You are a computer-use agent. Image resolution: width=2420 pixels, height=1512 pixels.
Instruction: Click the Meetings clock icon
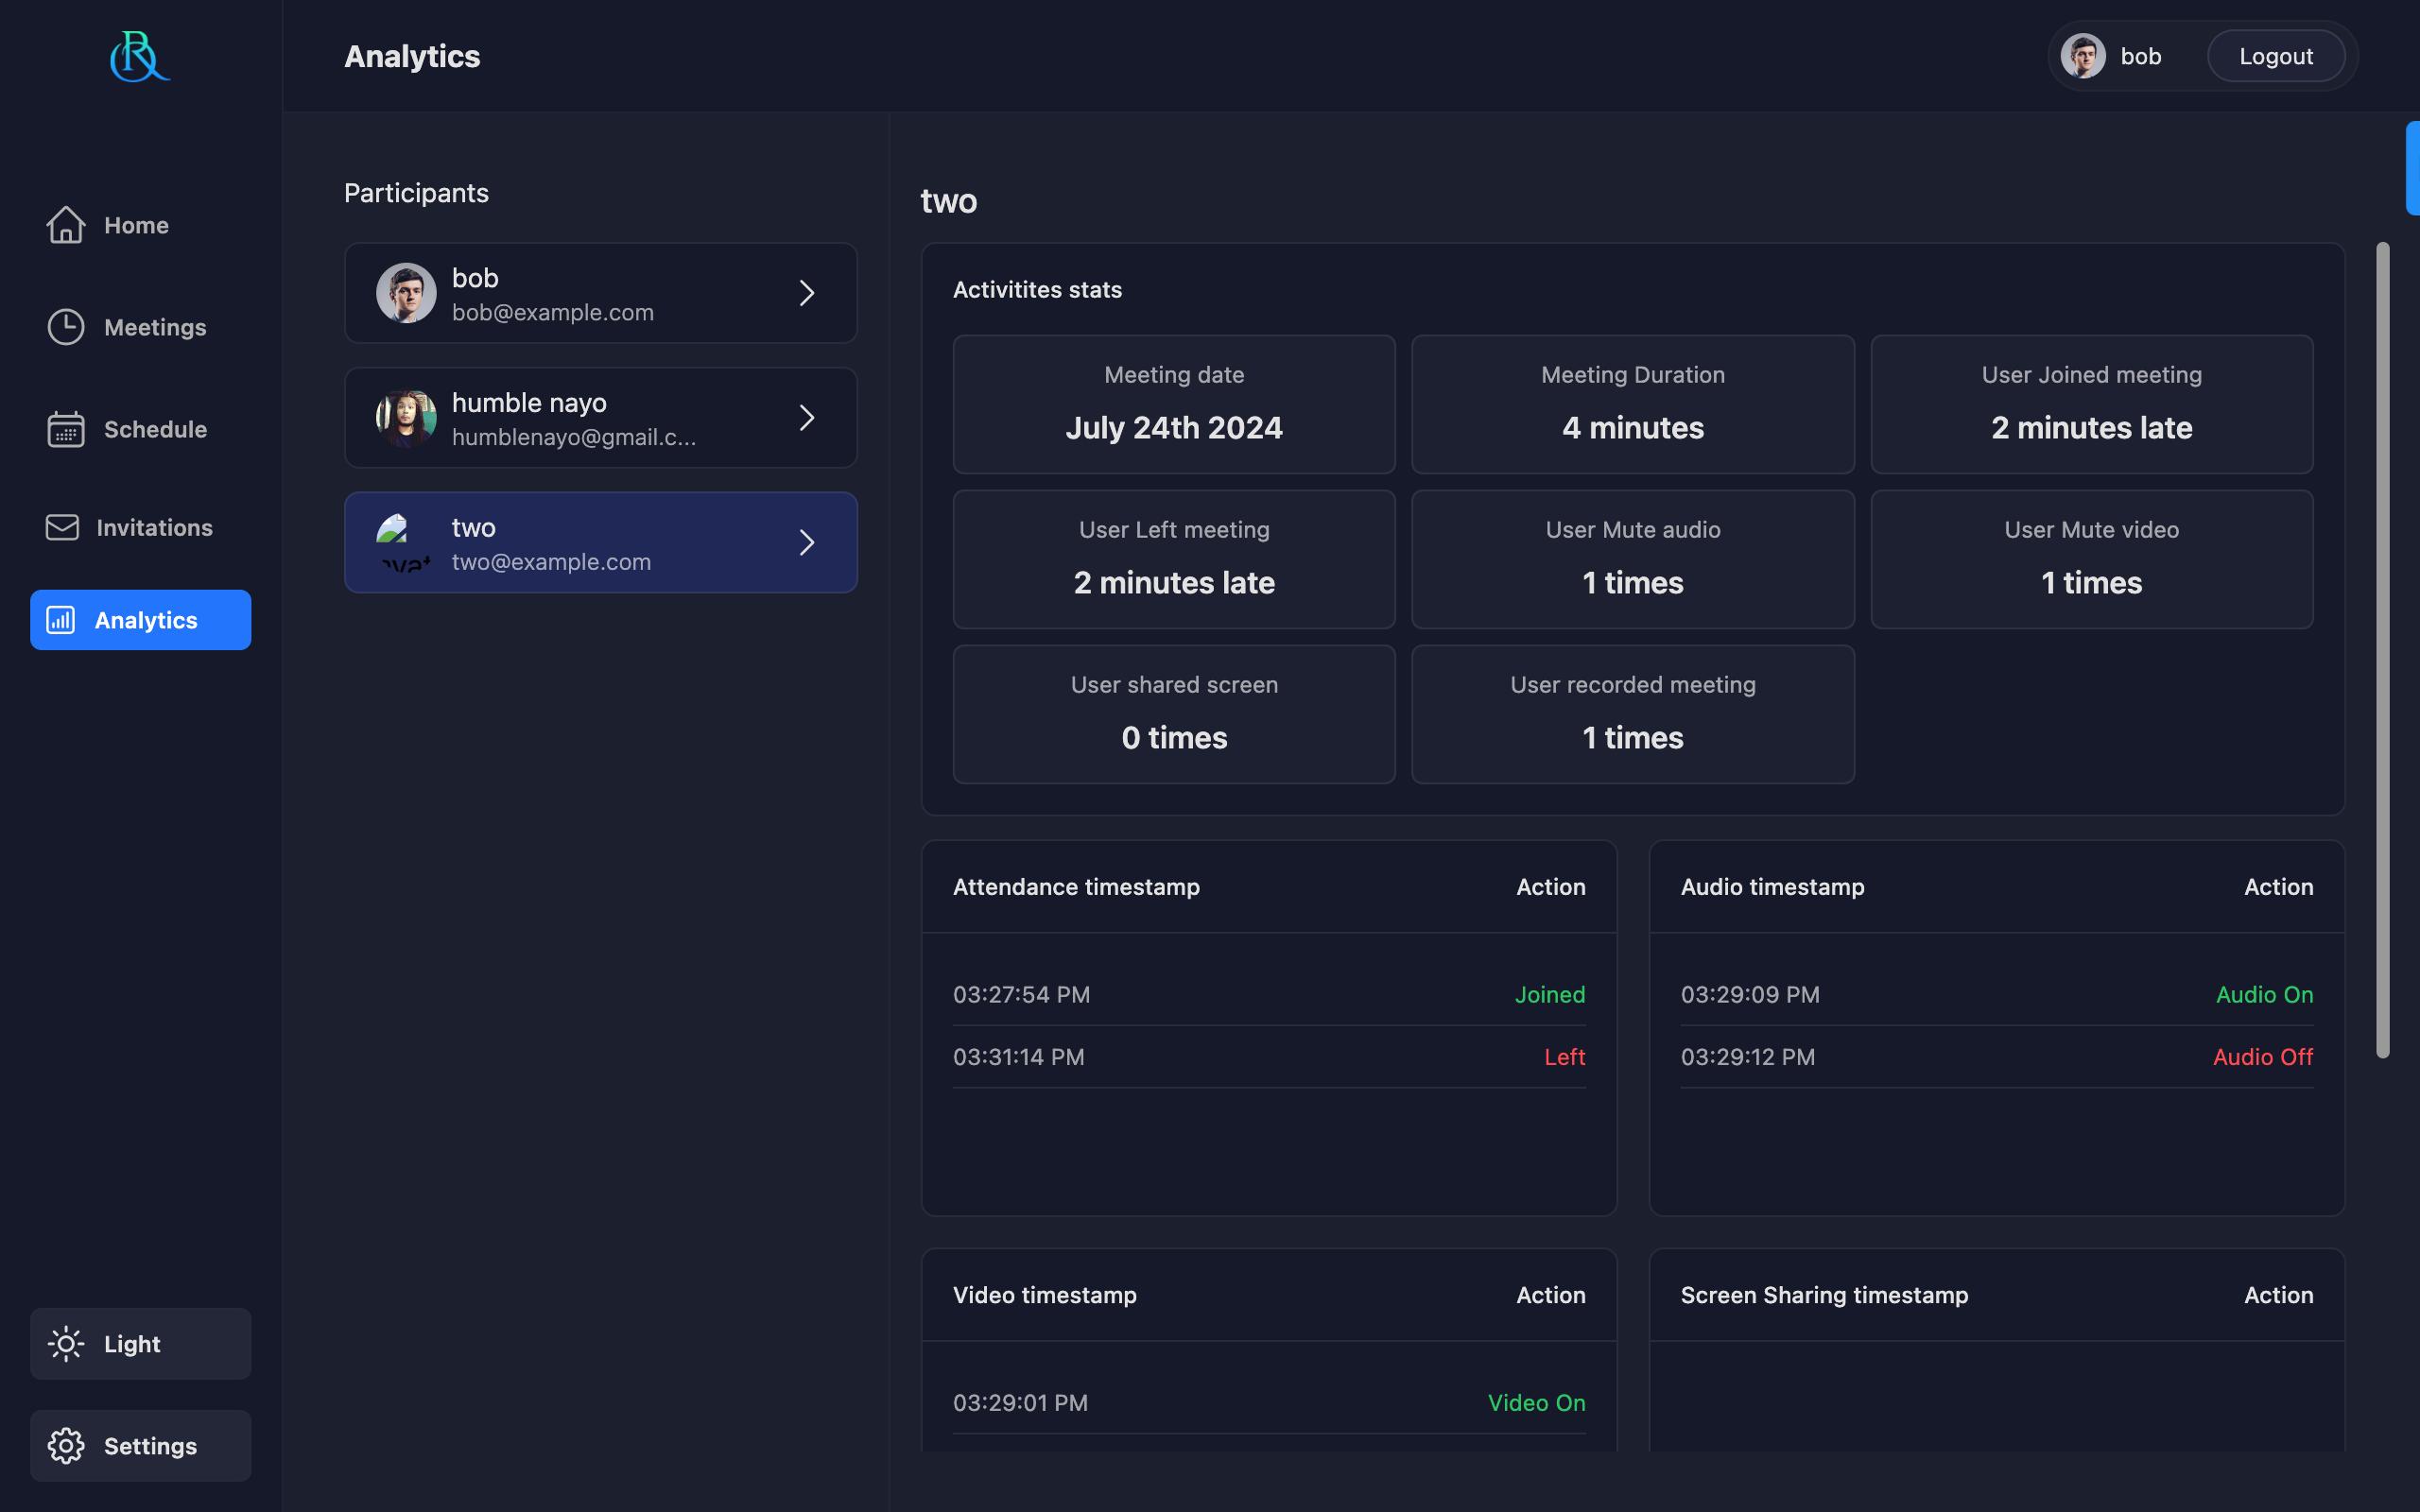pyautogui.click(x=66, y=327)
